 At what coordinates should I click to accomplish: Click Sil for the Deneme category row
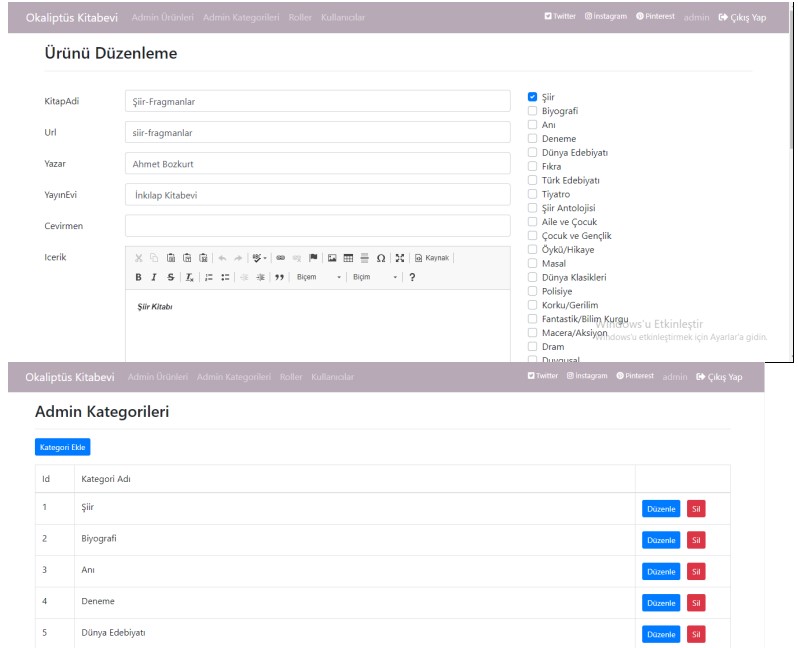(696, 603)
